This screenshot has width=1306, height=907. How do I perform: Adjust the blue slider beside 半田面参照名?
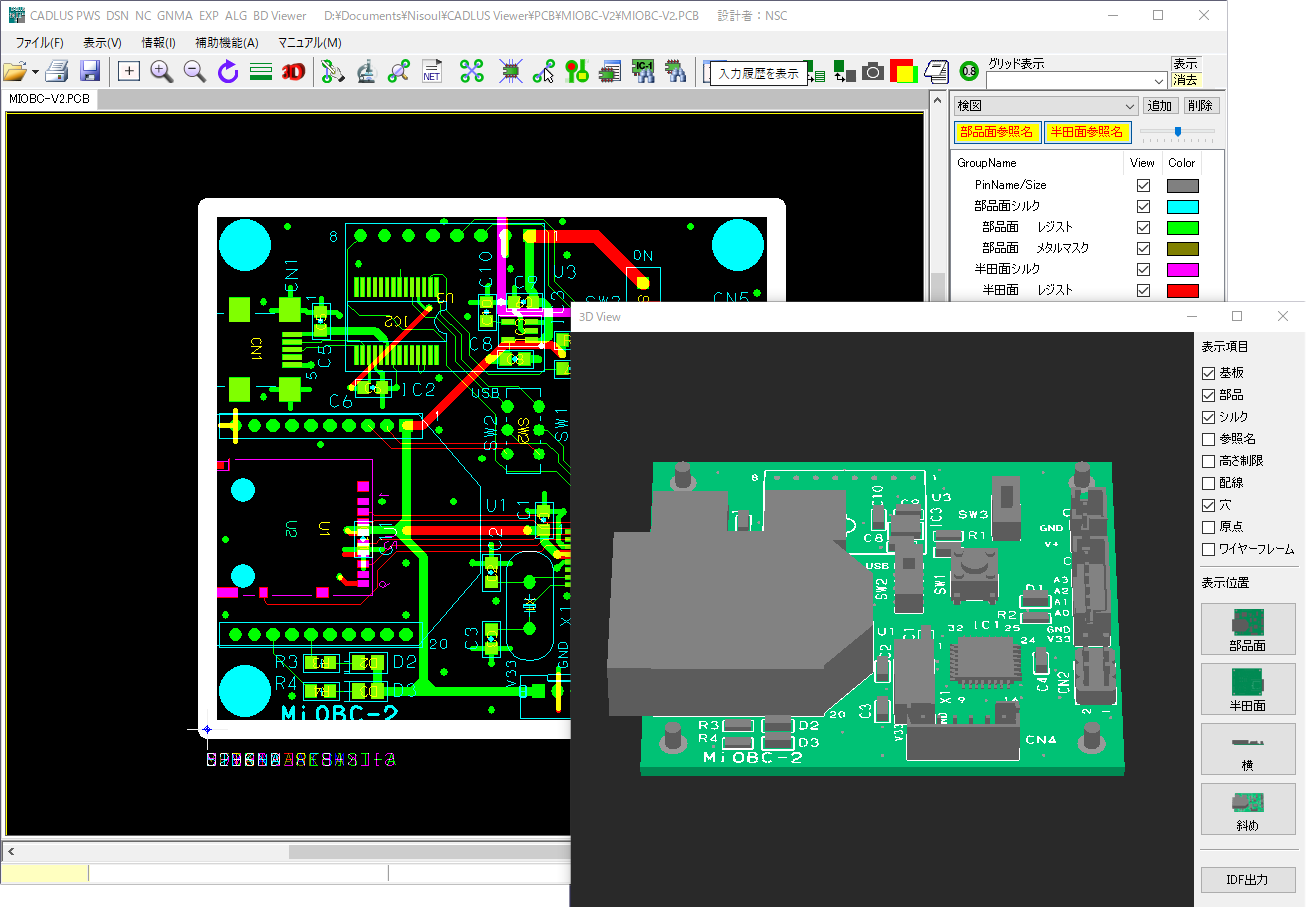tap(1178, 131)
